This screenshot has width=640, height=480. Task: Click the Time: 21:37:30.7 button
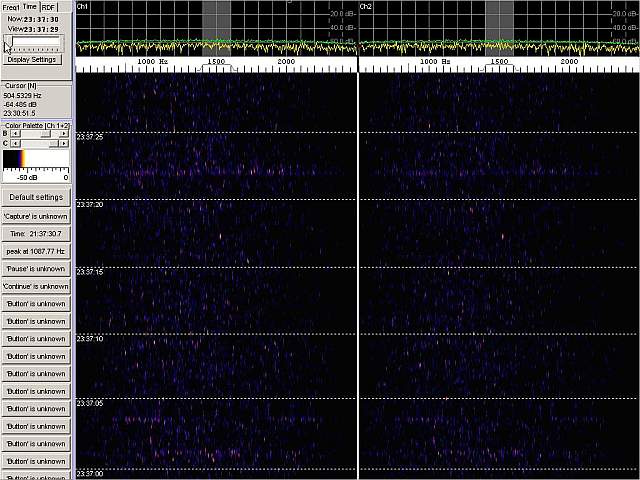click(36, 233)
